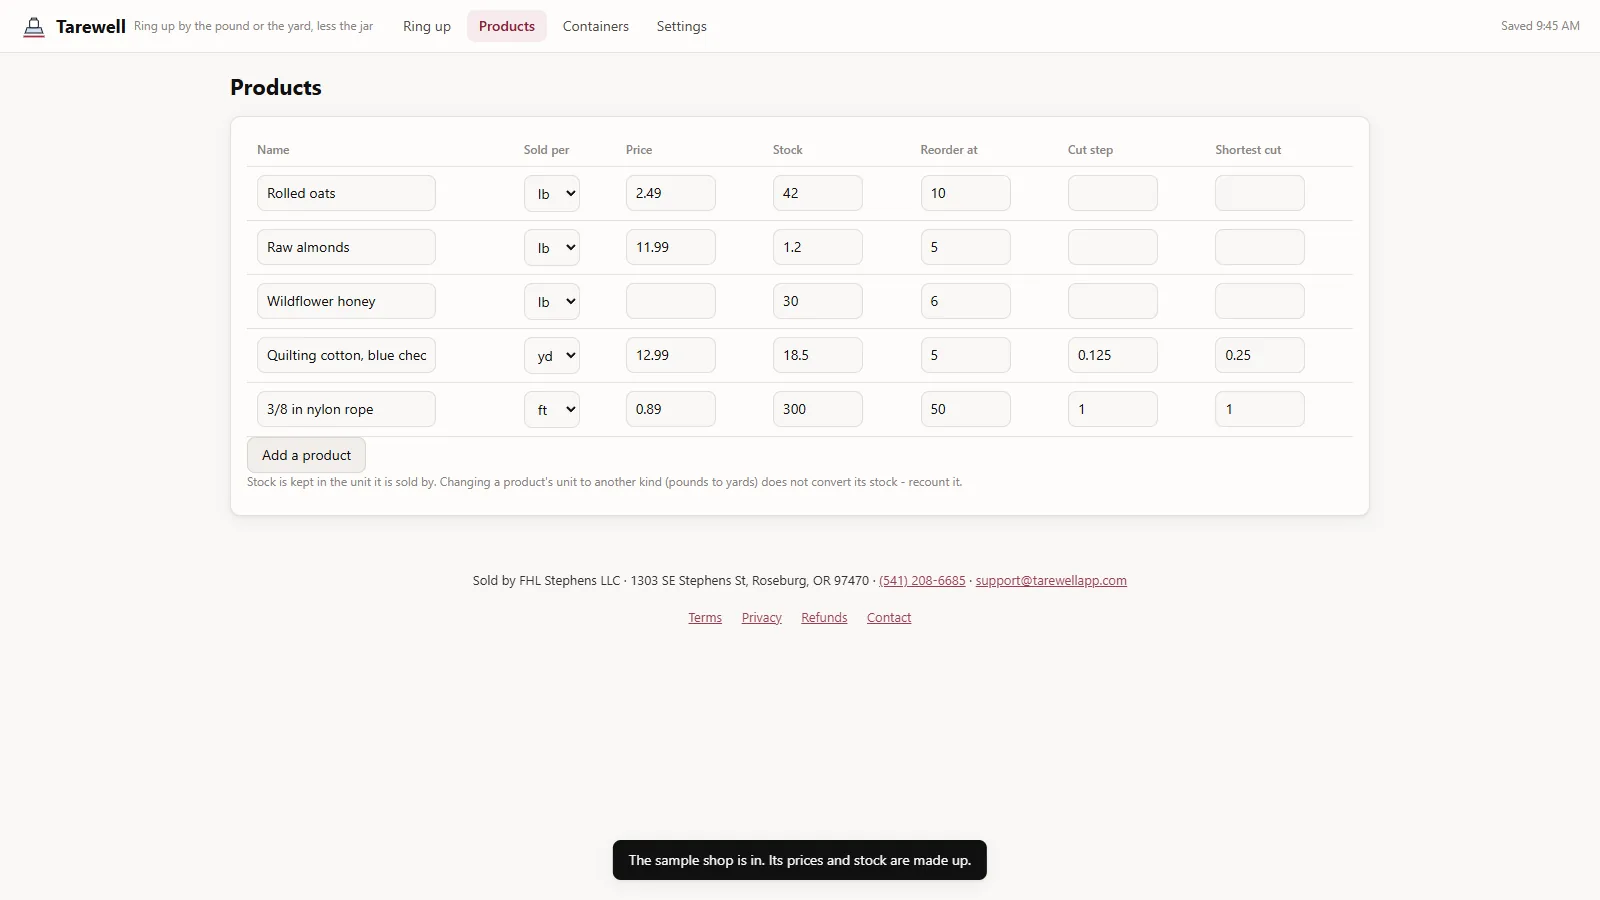Screen dimensions: 1600x900
Task: Go to the Settings tab
Action: tap(682, 26)
